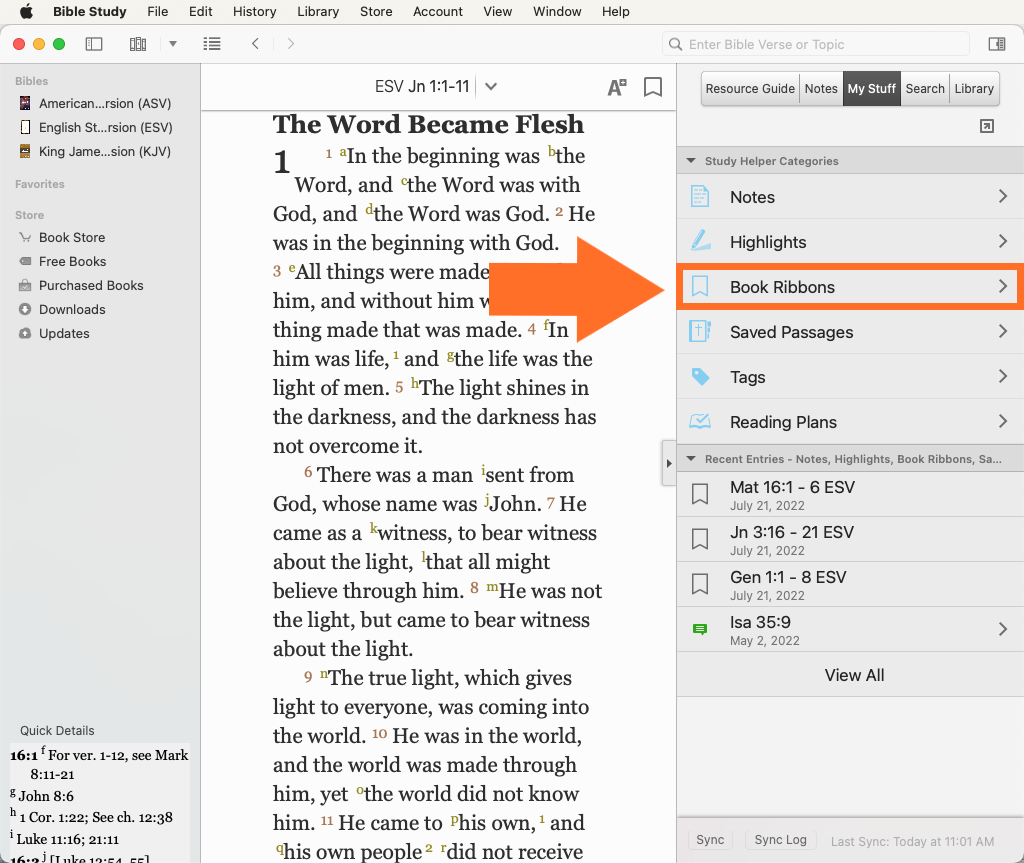Viewport: 1024px width, 863px height.
Task: Switch to the Resource Guide tab
Action: tap(750, 89)
